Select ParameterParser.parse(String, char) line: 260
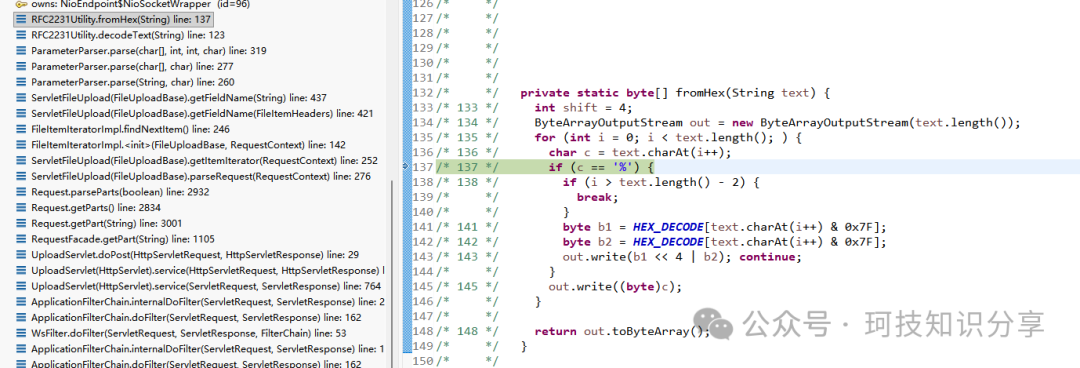 132,82
